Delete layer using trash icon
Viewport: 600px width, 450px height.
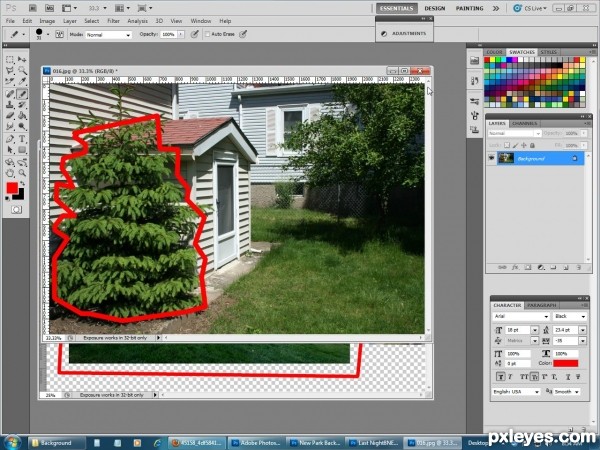(x=579, y=267)
